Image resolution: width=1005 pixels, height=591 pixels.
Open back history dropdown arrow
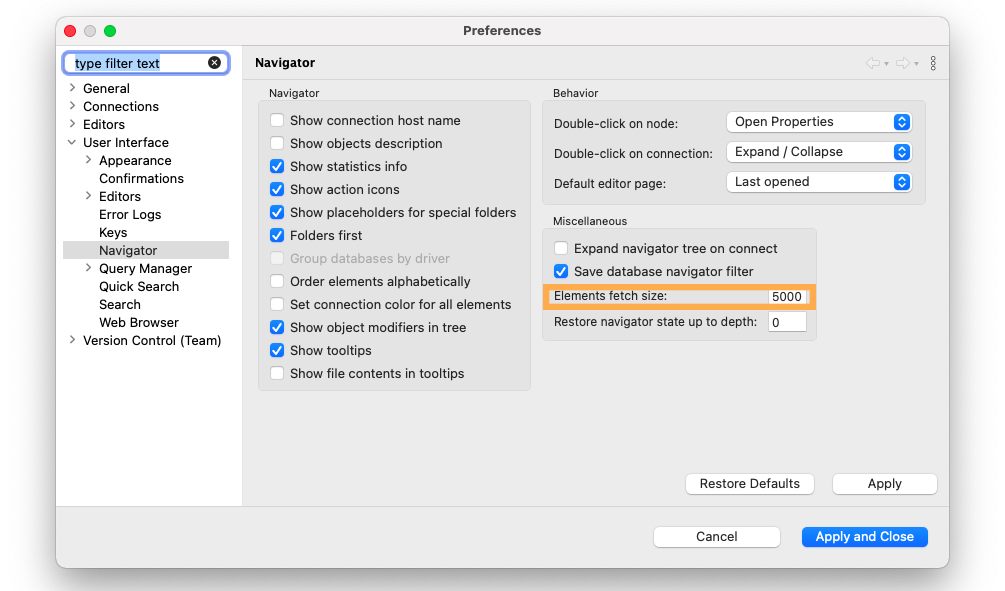(x=886, y=63)
